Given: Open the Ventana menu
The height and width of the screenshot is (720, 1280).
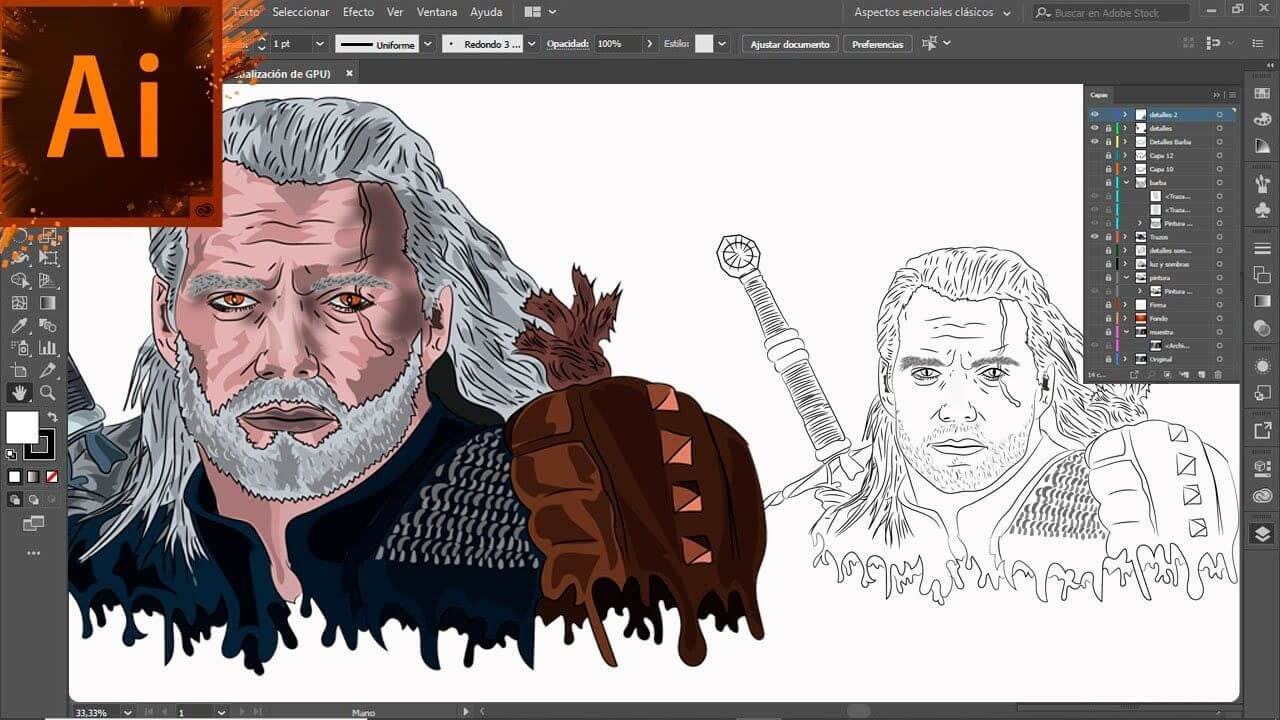Looking at the screenshot, I should click(x=437, y=13).
